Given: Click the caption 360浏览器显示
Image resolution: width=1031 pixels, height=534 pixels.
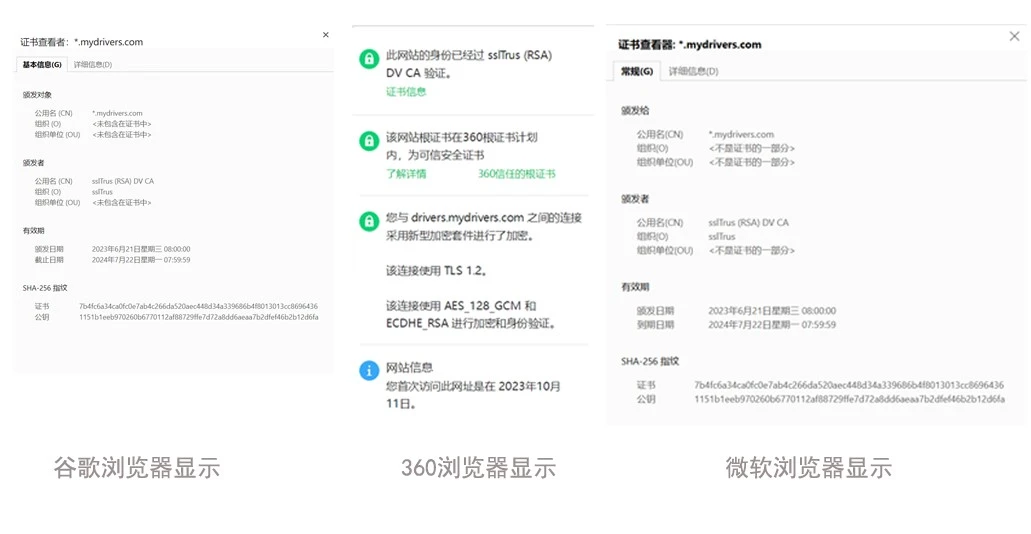Looking at the screenshot, I should (479, 468).
